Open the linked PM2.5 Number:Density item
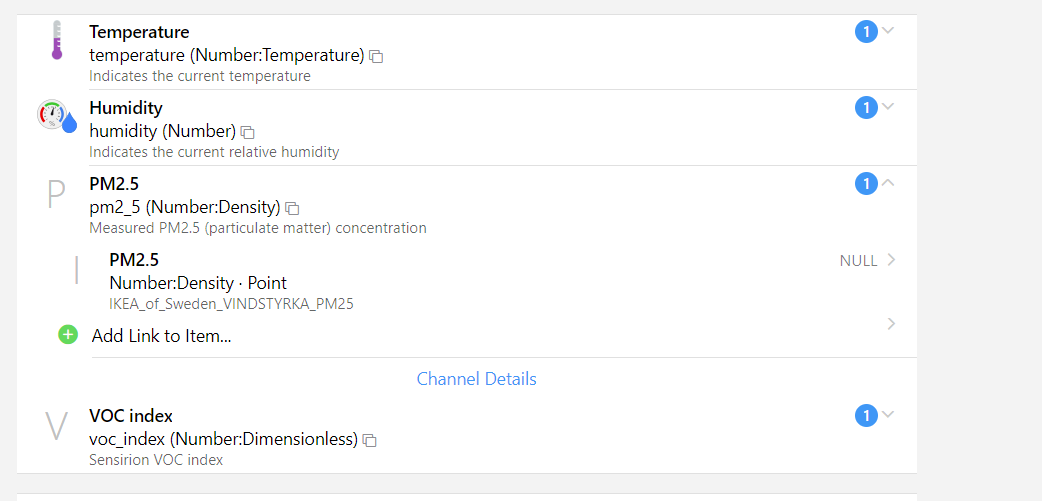The width and height of the screenshot is (1042, 501). pyautogui.click(x=198, y=282)
